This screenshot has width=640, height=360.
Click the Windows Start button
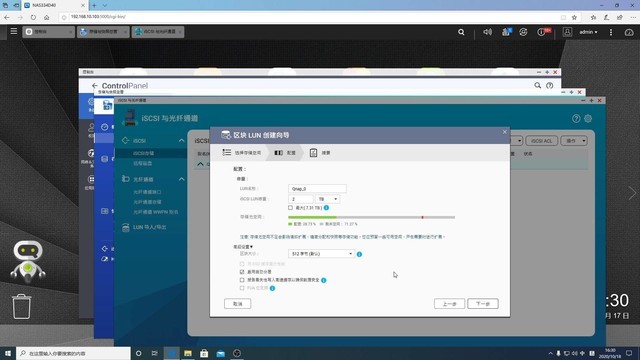[8, 353]
